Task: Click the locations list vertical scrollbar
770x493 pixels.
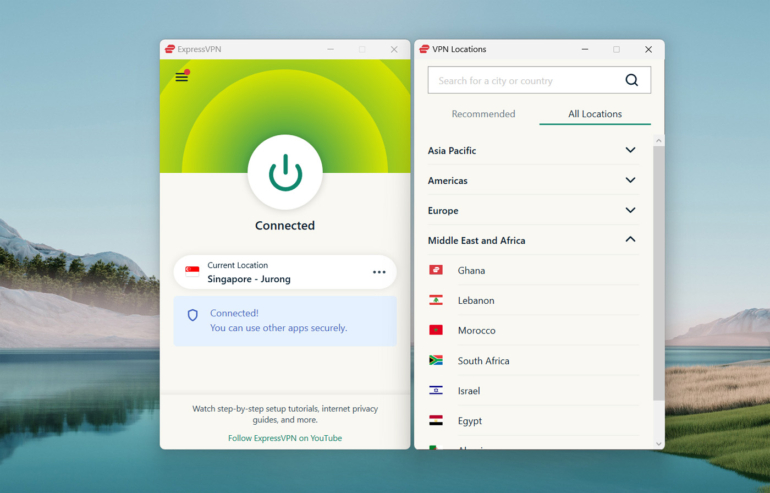Action: [x=658, y=270]
